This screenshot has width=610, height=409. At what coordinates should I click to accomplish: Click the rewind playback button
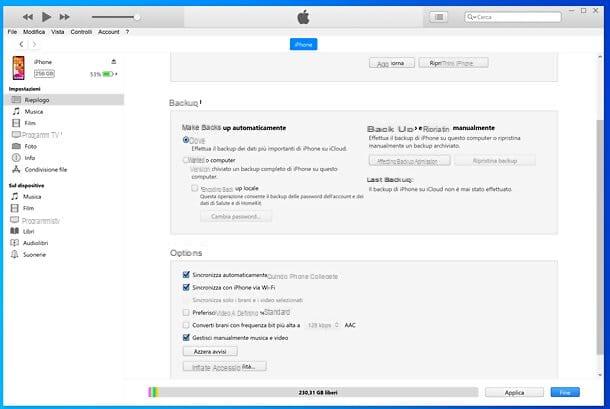(28, 17)
